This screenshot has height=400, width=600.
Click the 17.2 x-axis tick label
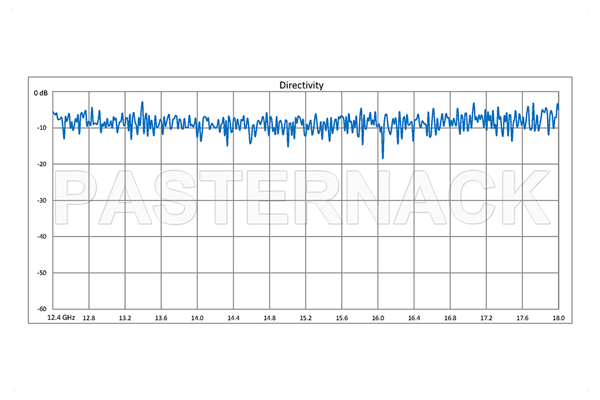(485, 318)
